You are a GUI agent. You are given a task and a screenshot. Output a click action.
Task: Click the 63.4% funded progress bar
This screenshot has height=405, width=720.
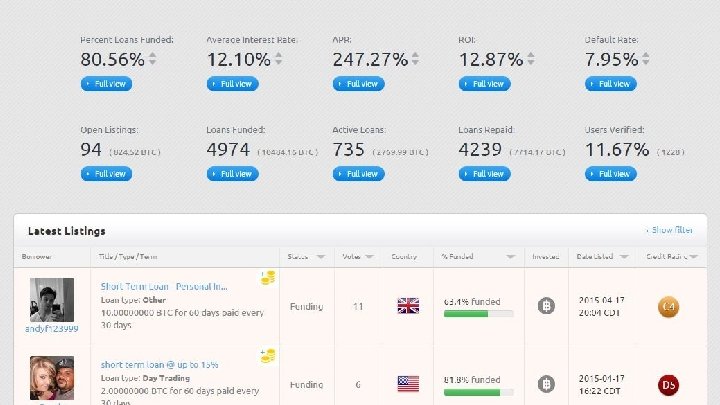[478, 313]
